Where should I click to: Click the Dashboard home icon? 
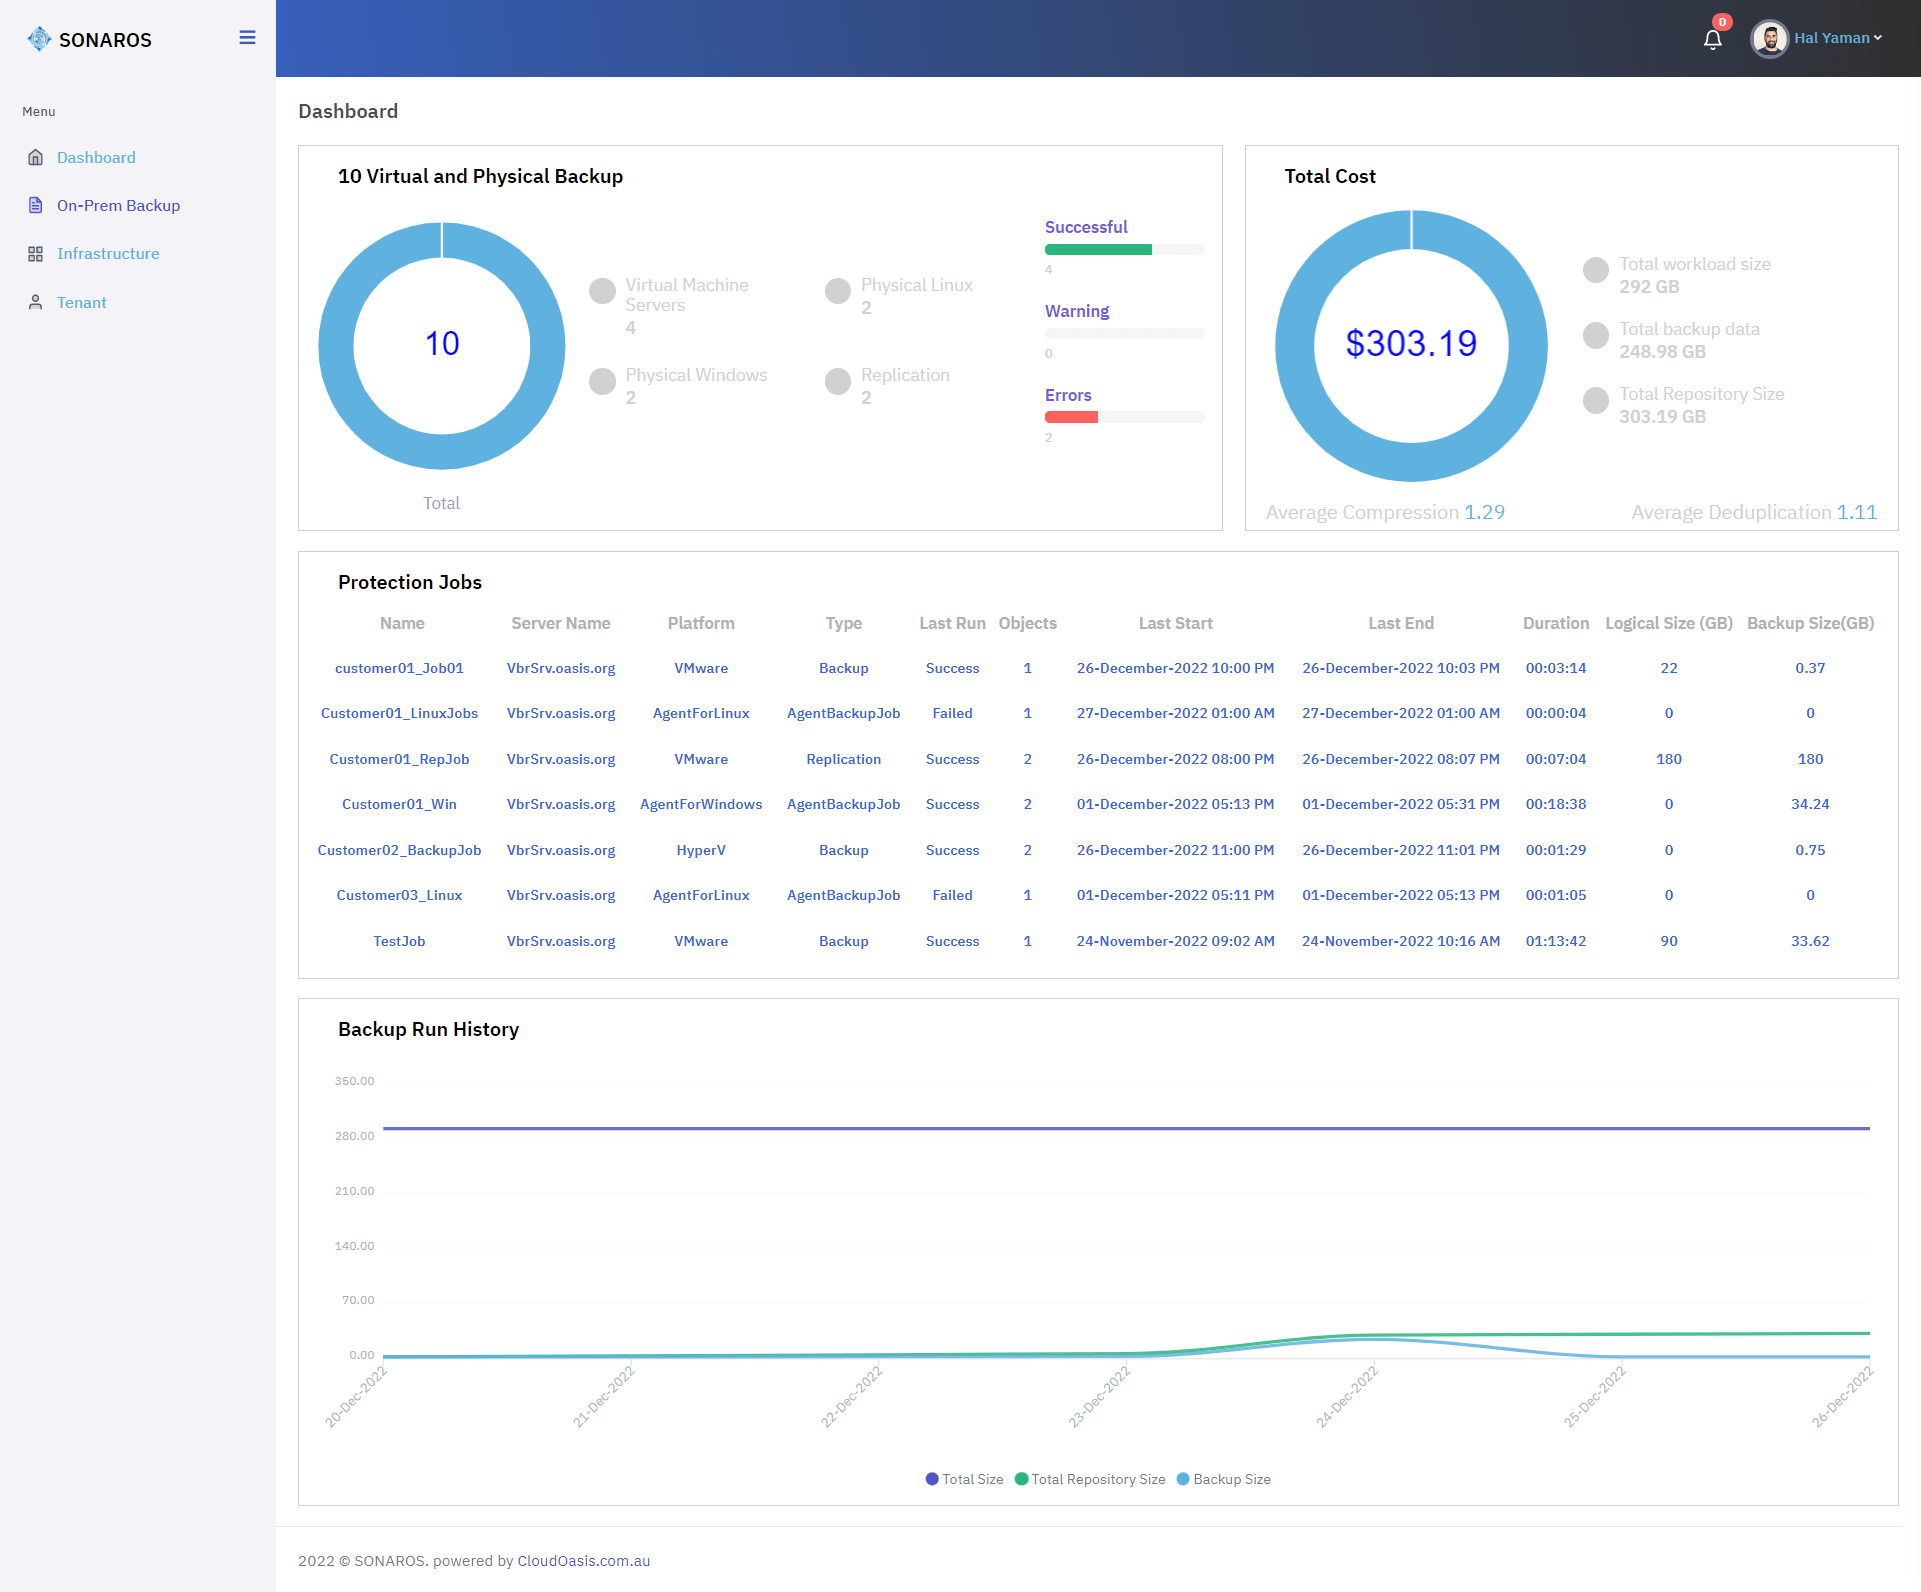[x=36, y=157]
